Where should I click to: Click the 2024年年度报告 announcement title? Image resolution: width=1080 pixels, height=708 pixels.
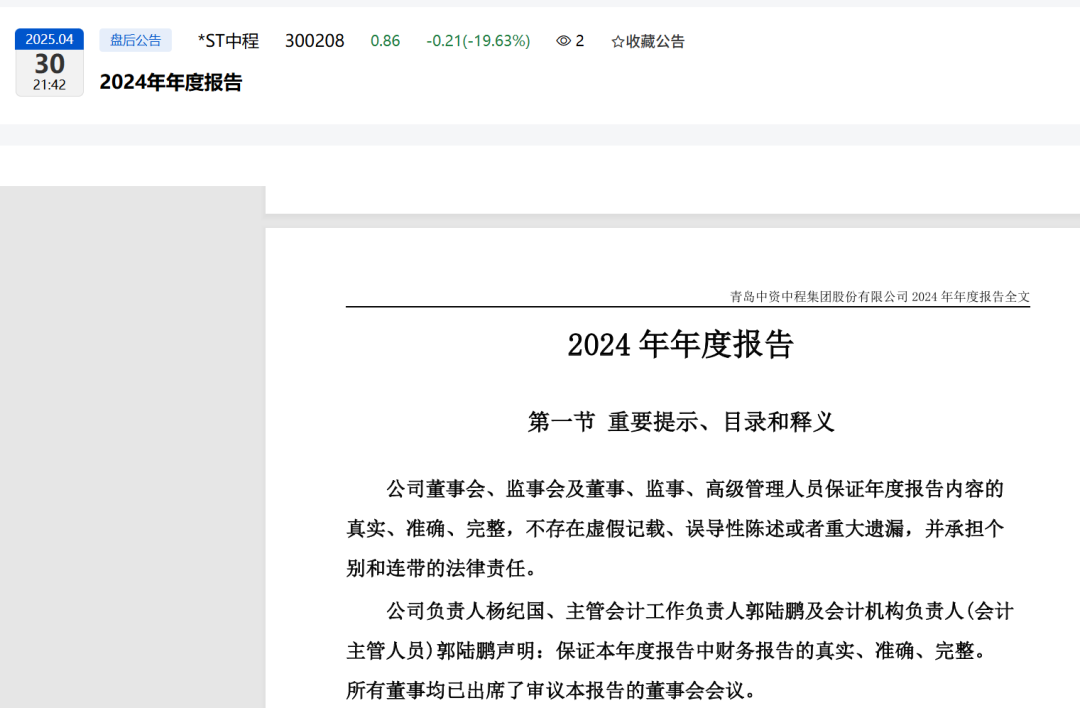click(171, 82)
